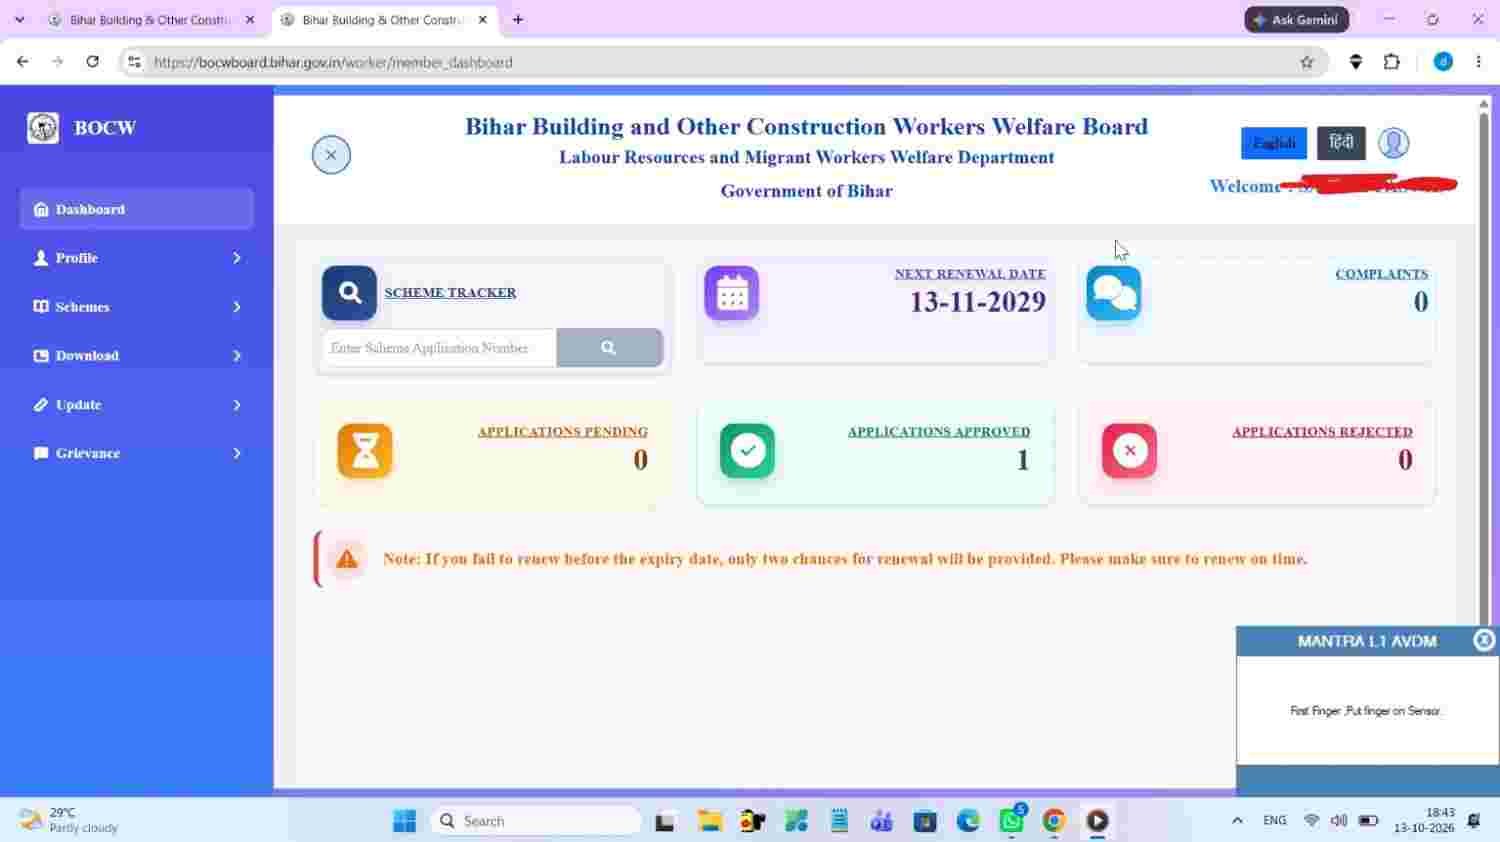Click the complaints chat bubbles icon
The image size is (1500, 842).
coord(1114,294)
